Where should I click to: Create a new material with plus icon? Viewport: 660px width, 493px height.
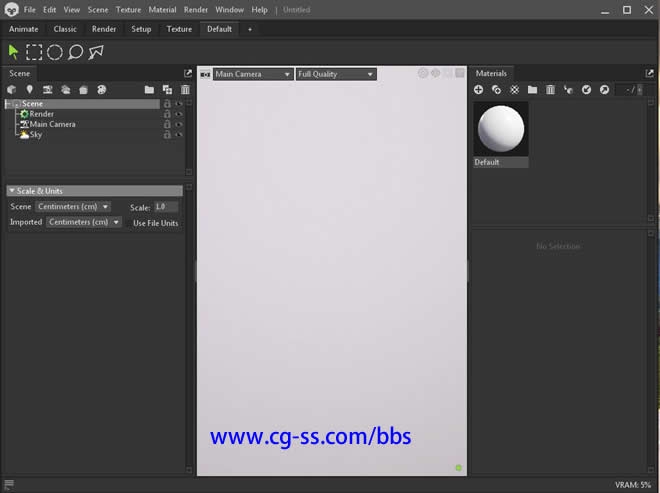click(478, 90)
